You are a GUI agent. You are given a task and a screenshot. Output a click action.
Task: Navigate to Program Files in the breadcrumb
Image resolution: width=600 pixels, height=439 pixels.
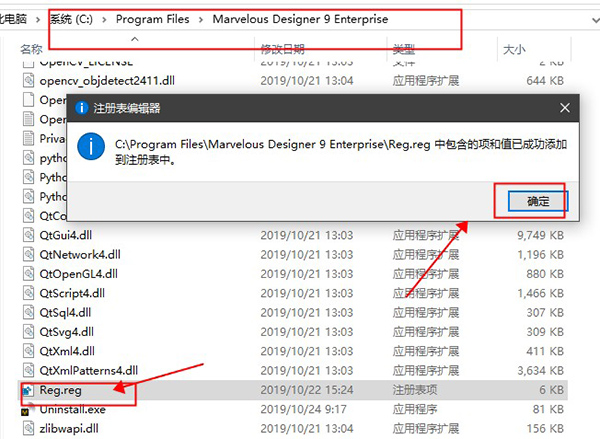(153, 19)
